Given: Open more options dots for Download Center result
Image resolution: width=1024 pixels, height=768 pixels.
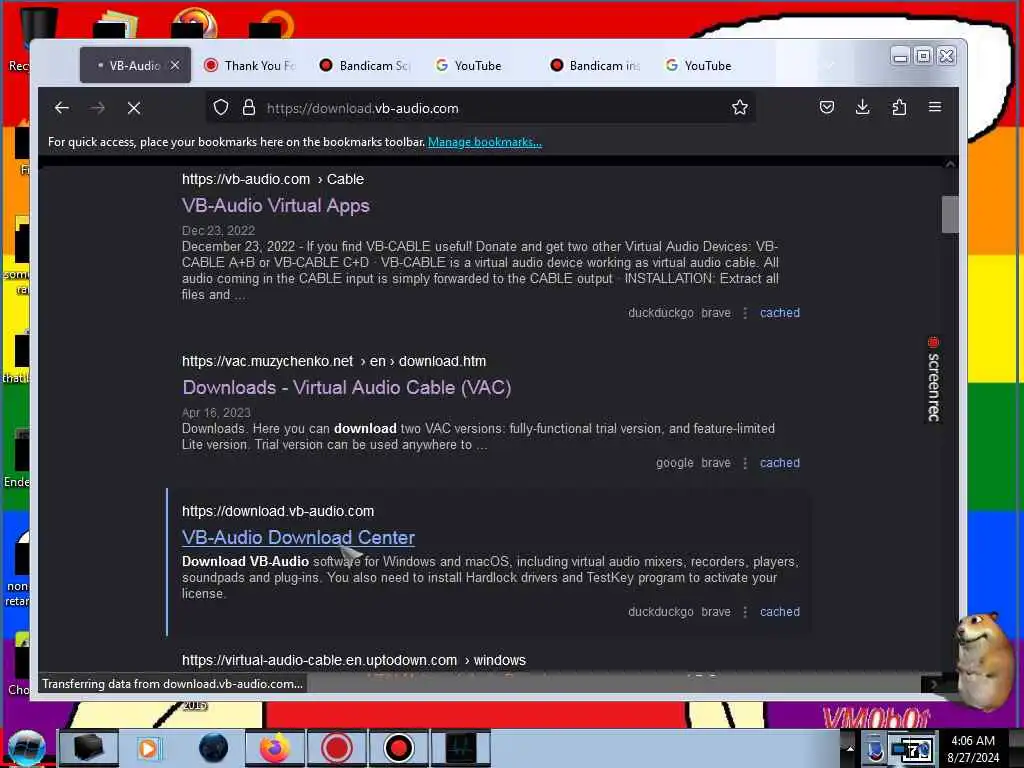Looking at the screenshot, I should point(745,612).
